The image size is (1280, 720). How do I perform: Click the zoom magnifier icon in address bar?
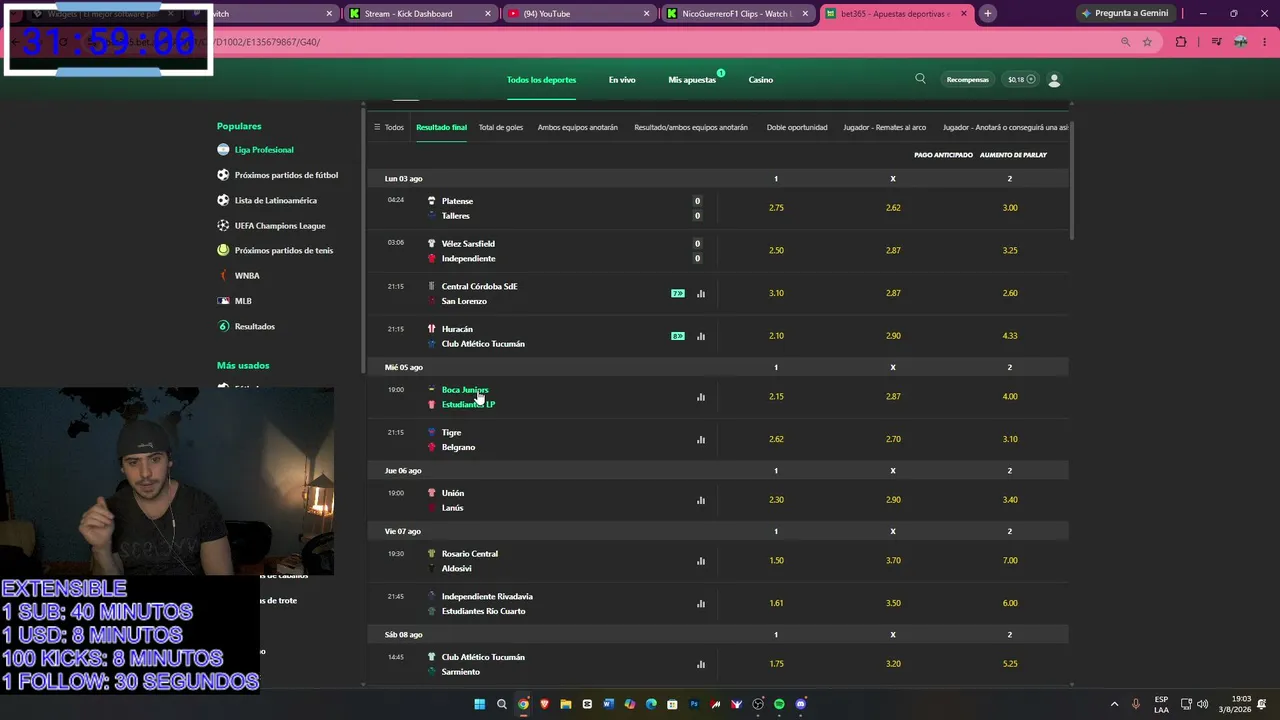pos(1125,42)
